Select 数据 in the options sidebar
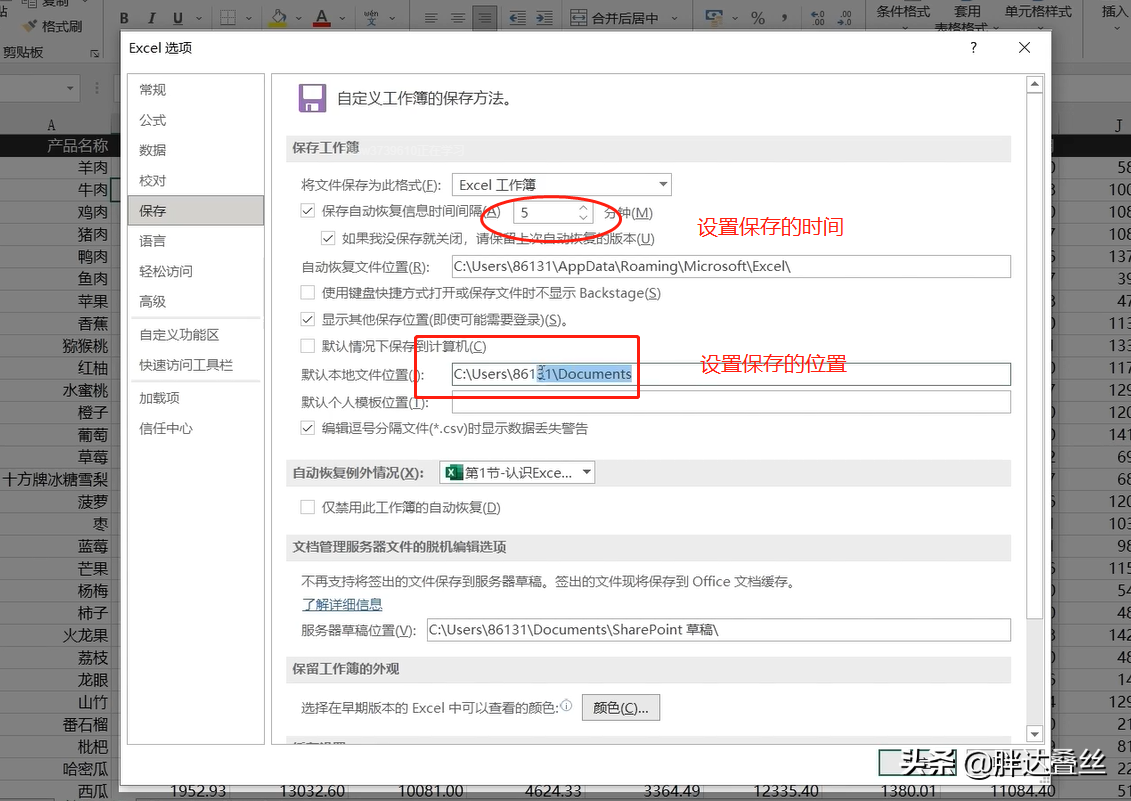Screen dimensions: 1131x801 (195, 150)
